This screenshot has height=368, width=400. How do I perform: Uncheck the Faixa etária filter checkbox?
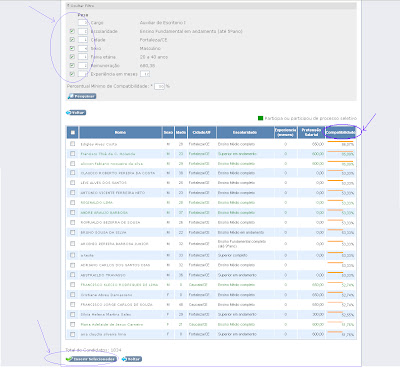coord(72,57)
